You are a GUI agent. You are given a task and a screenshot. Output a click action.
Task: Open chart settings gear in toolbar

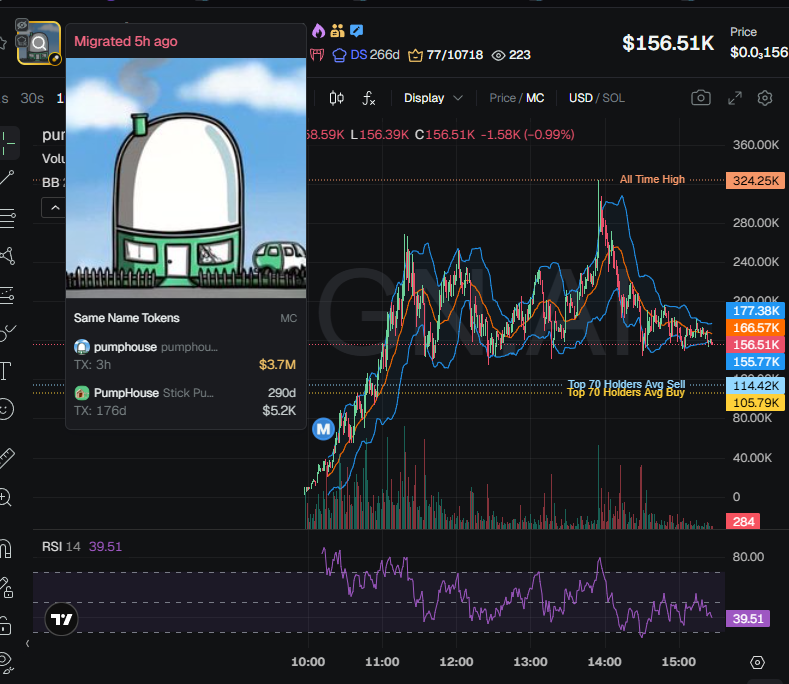coord(765,98)
